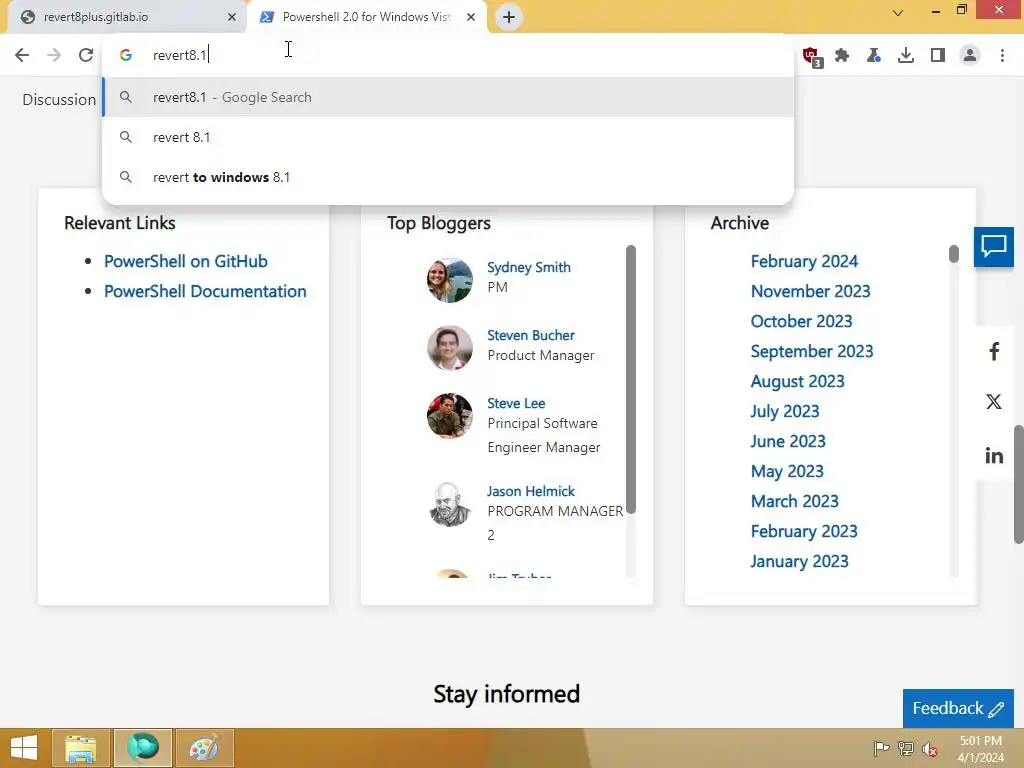This screenshot has height=768, width=1024.
Task: Open the tab search chevron
Action: 898,12
